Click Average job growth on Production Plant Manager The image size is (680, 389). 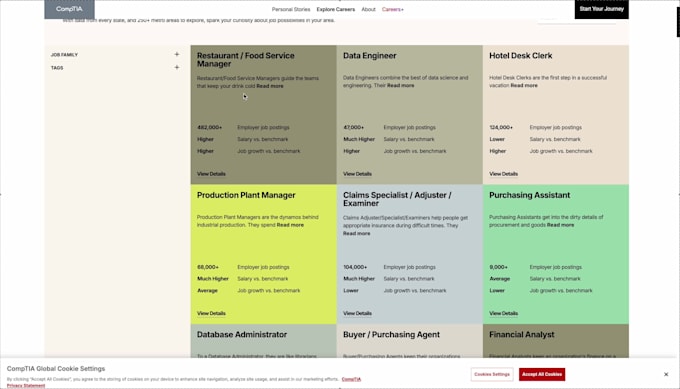click(x=207, y=291)
